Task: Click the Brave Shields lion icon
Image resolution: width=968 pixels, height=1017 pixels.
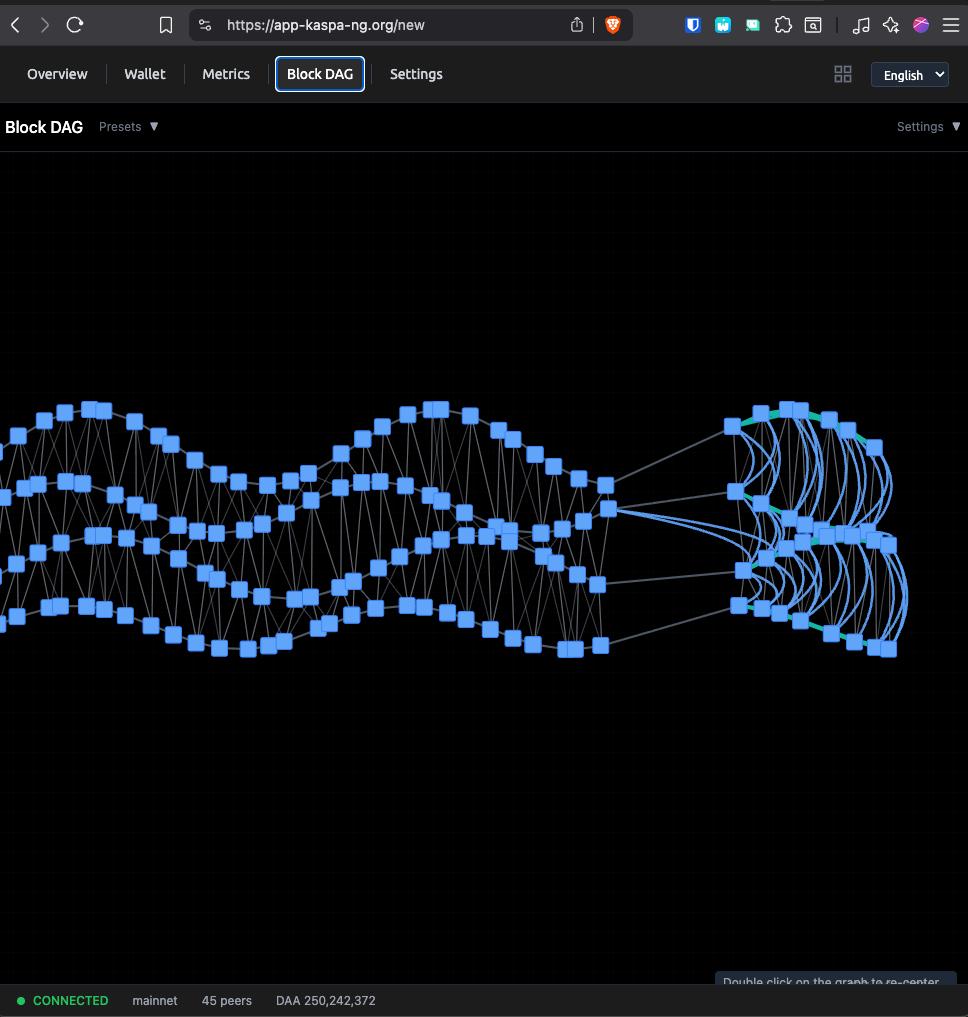Action: (613, 25)
